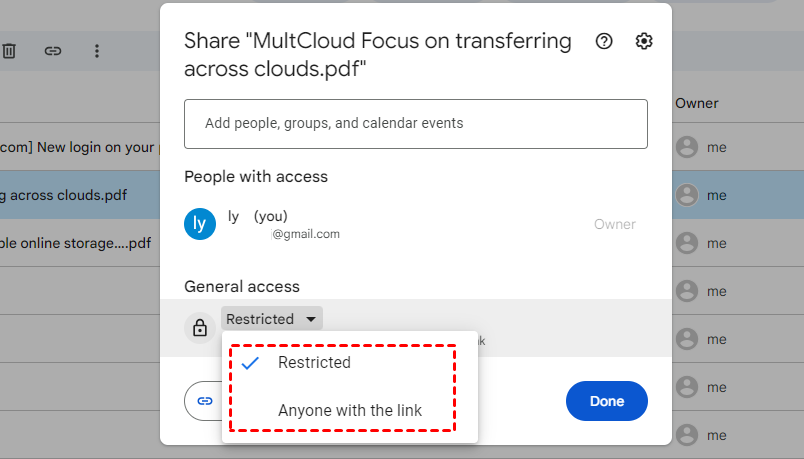Click the Owner column header
Image resolution: width=804 pixels, height=459 pixels.
point(697,103)
